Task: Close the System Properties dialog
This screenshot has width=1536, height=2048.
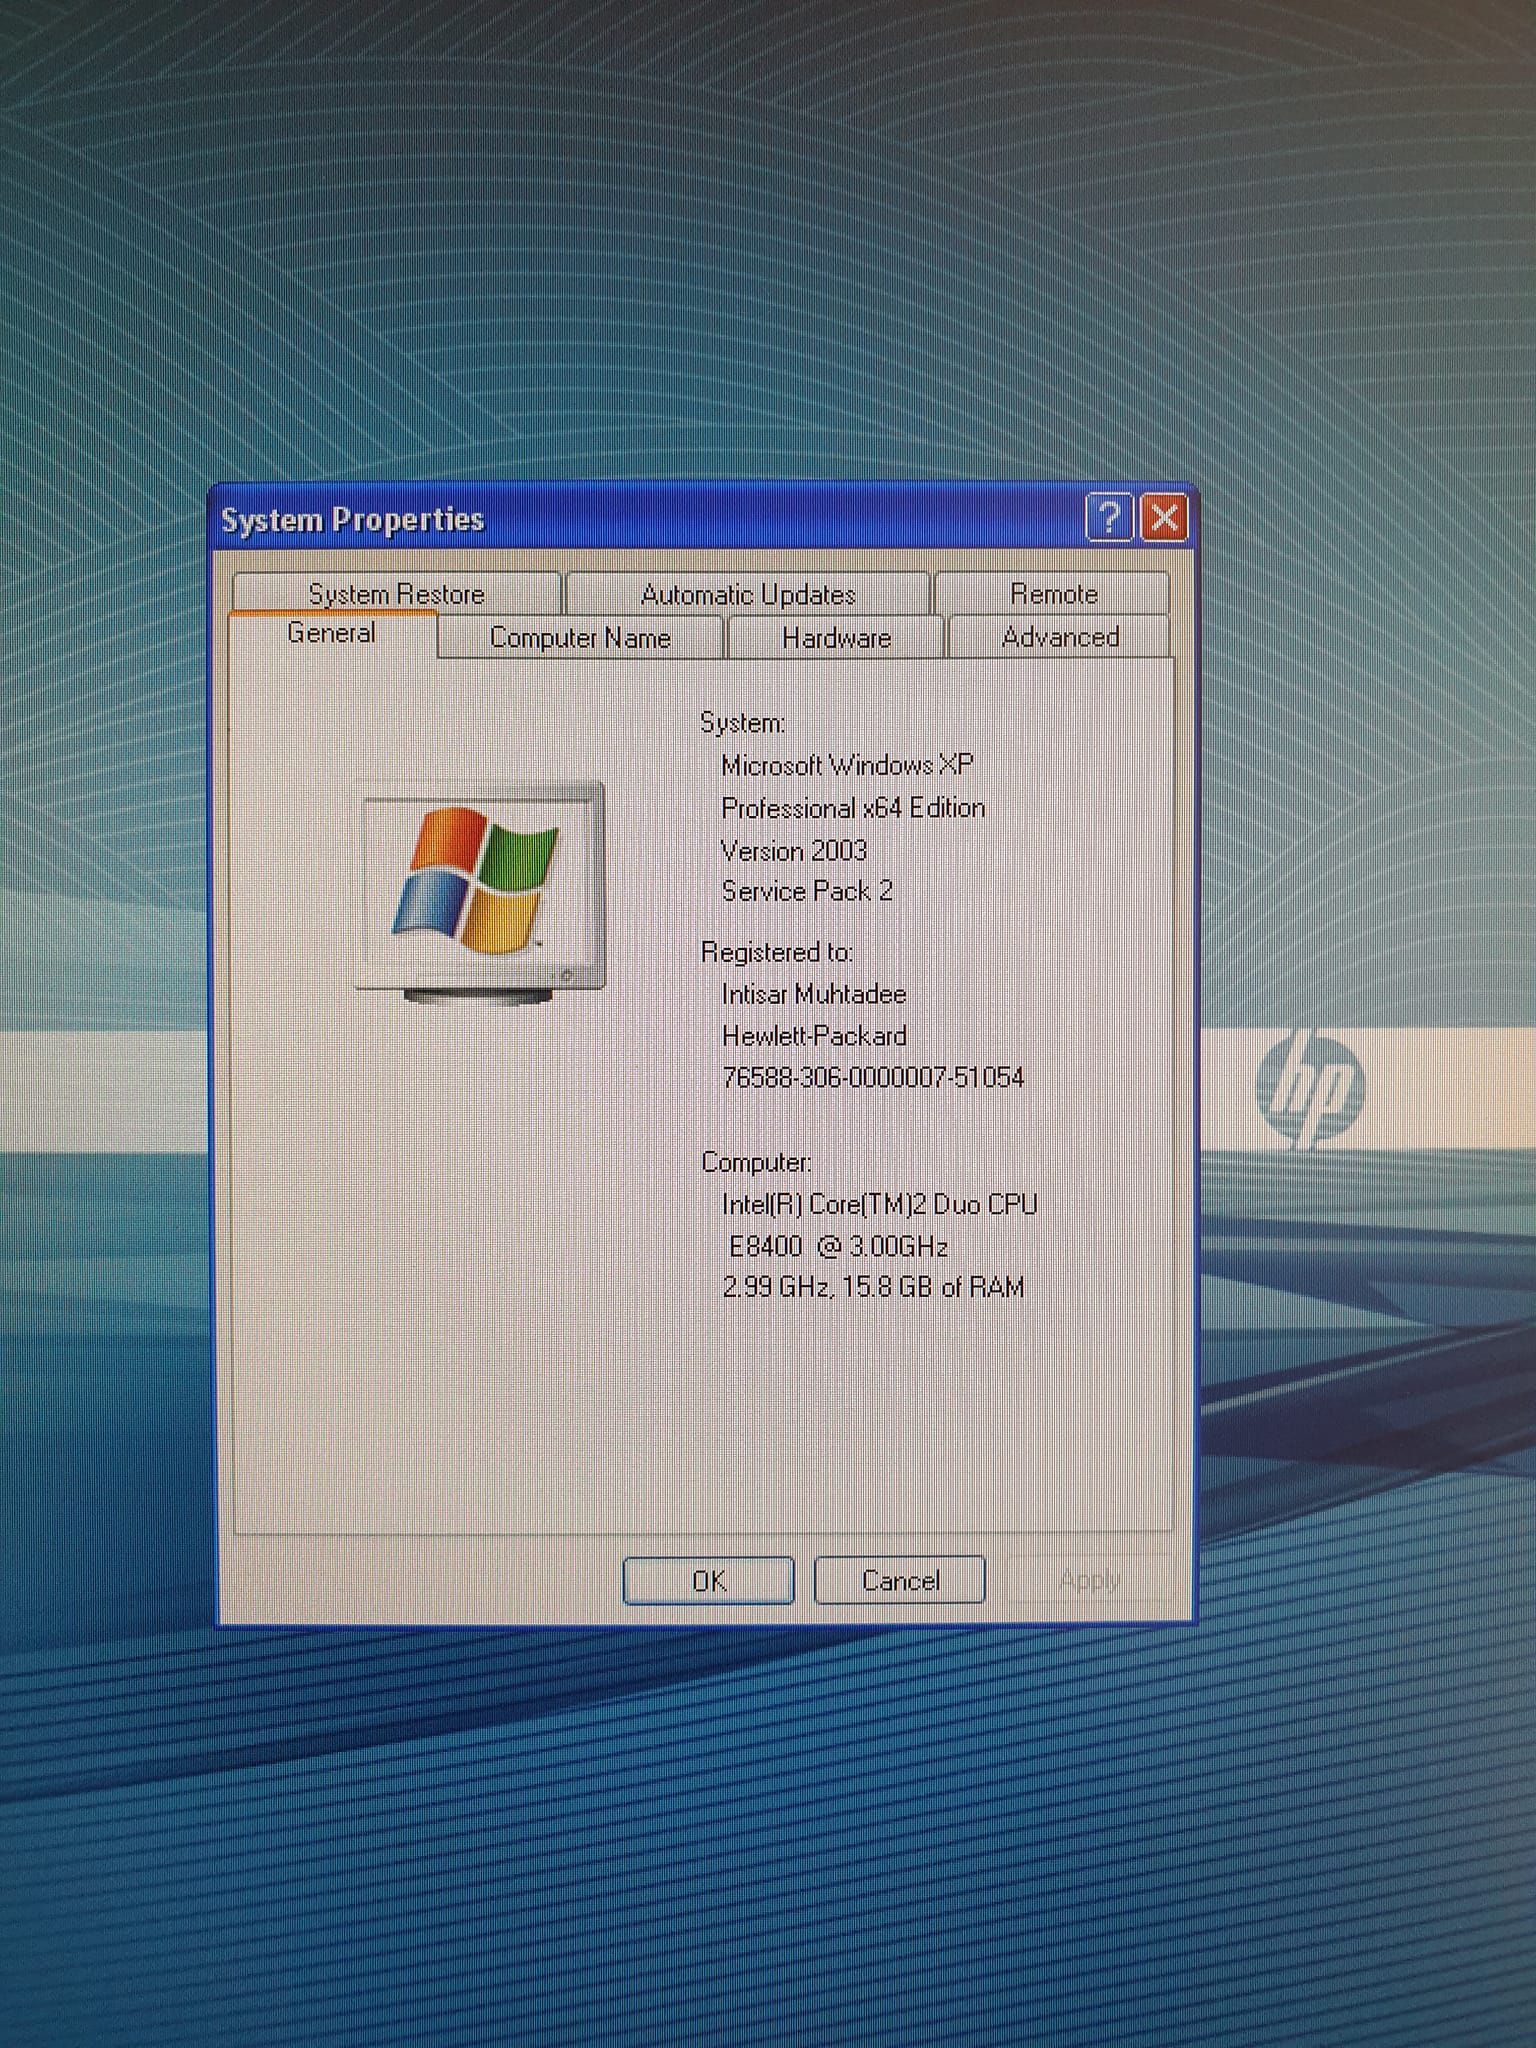Action: (1164, 518)
